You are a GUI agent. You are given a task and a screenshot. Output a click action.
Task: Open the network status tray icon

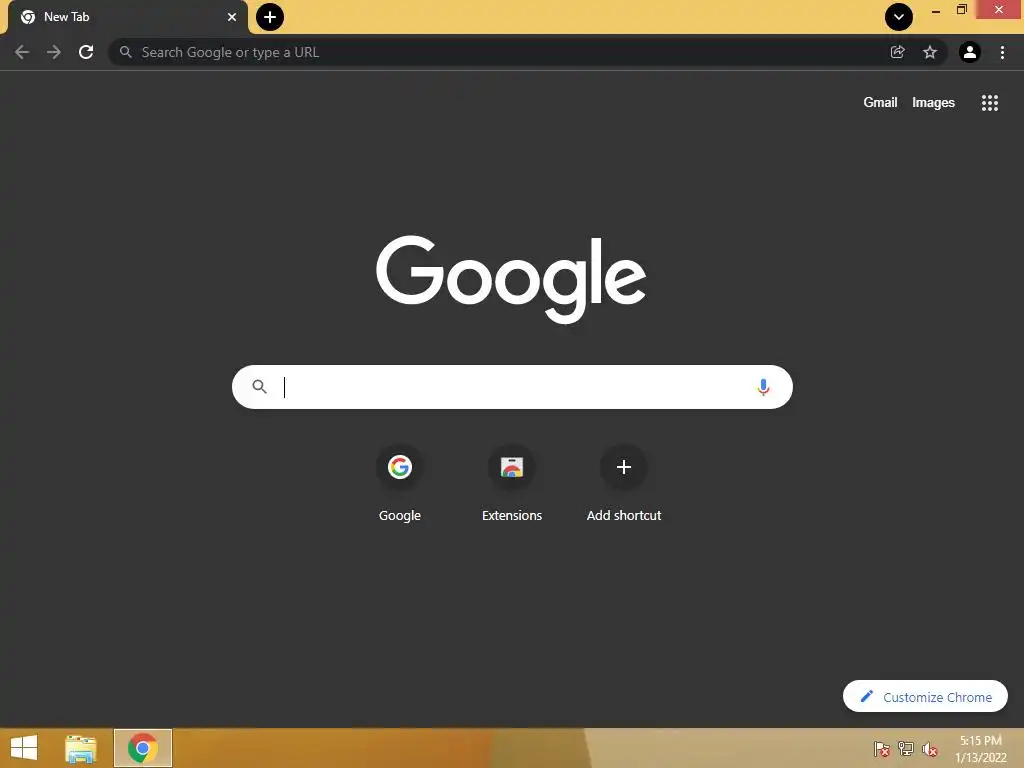[906, 749]
